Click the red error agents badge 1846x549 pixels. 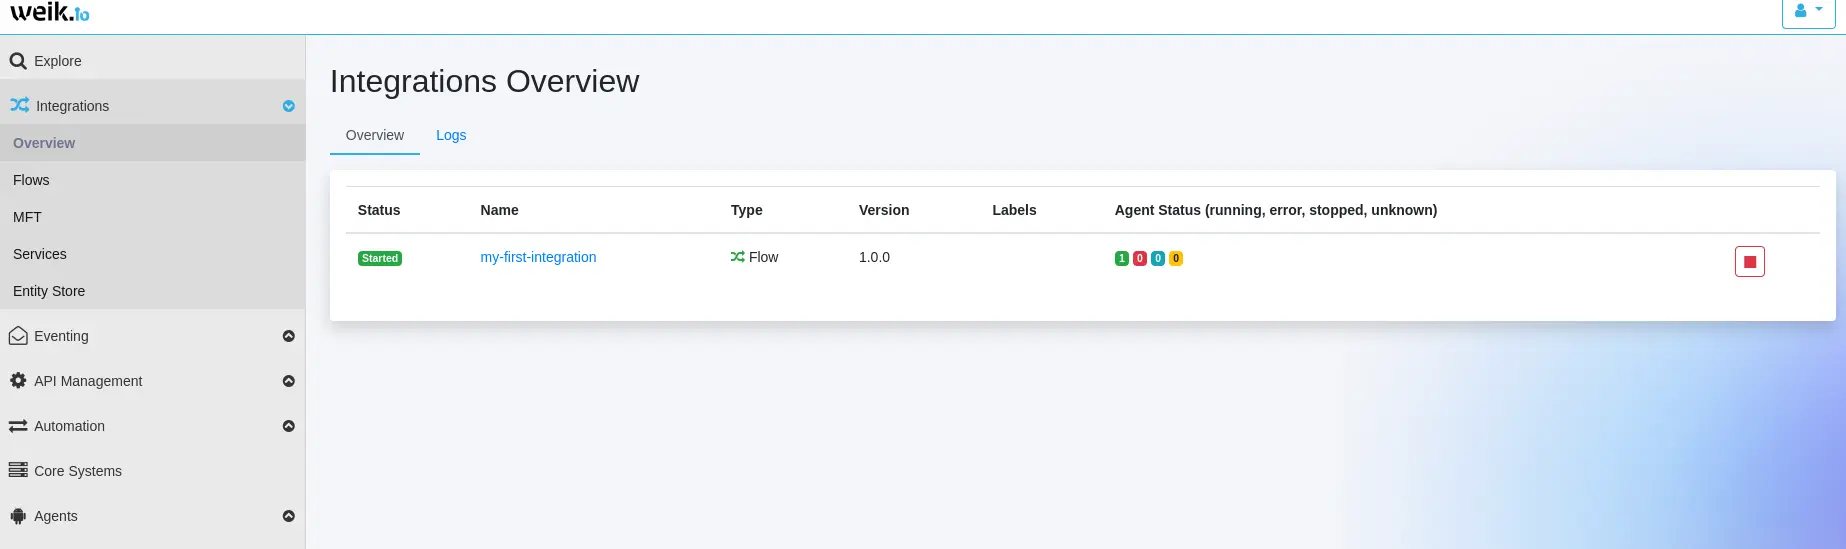(1140, 258)
